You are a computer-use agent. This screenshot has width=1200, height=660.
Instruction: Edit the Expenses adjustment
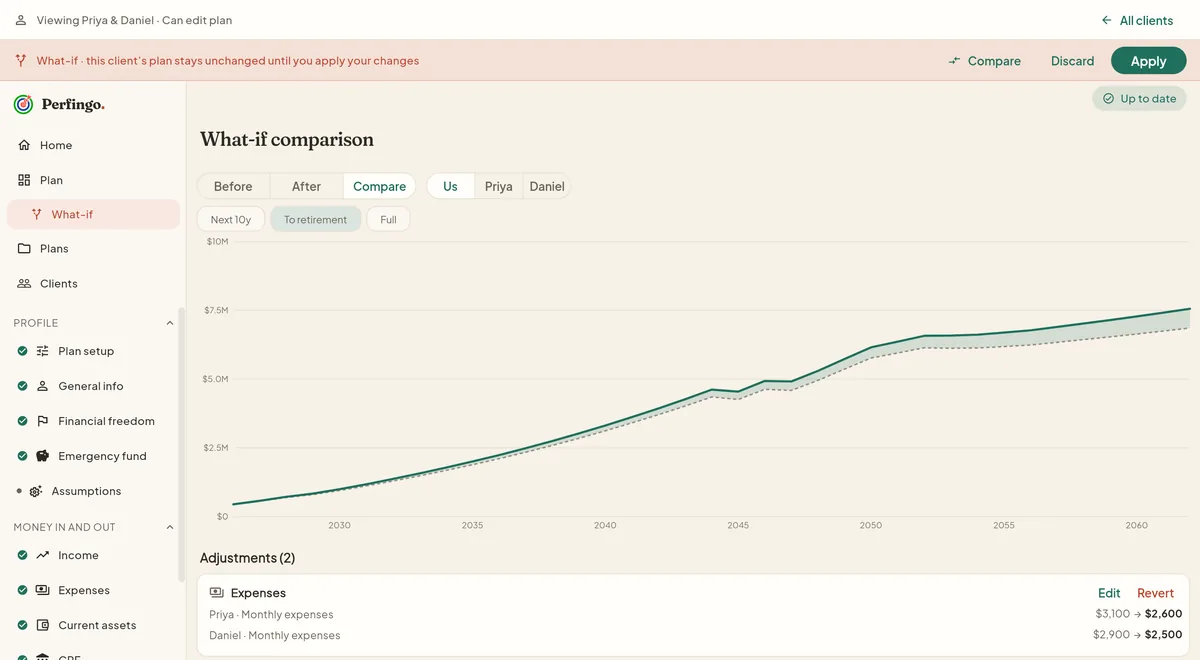tap(1109, 593)
